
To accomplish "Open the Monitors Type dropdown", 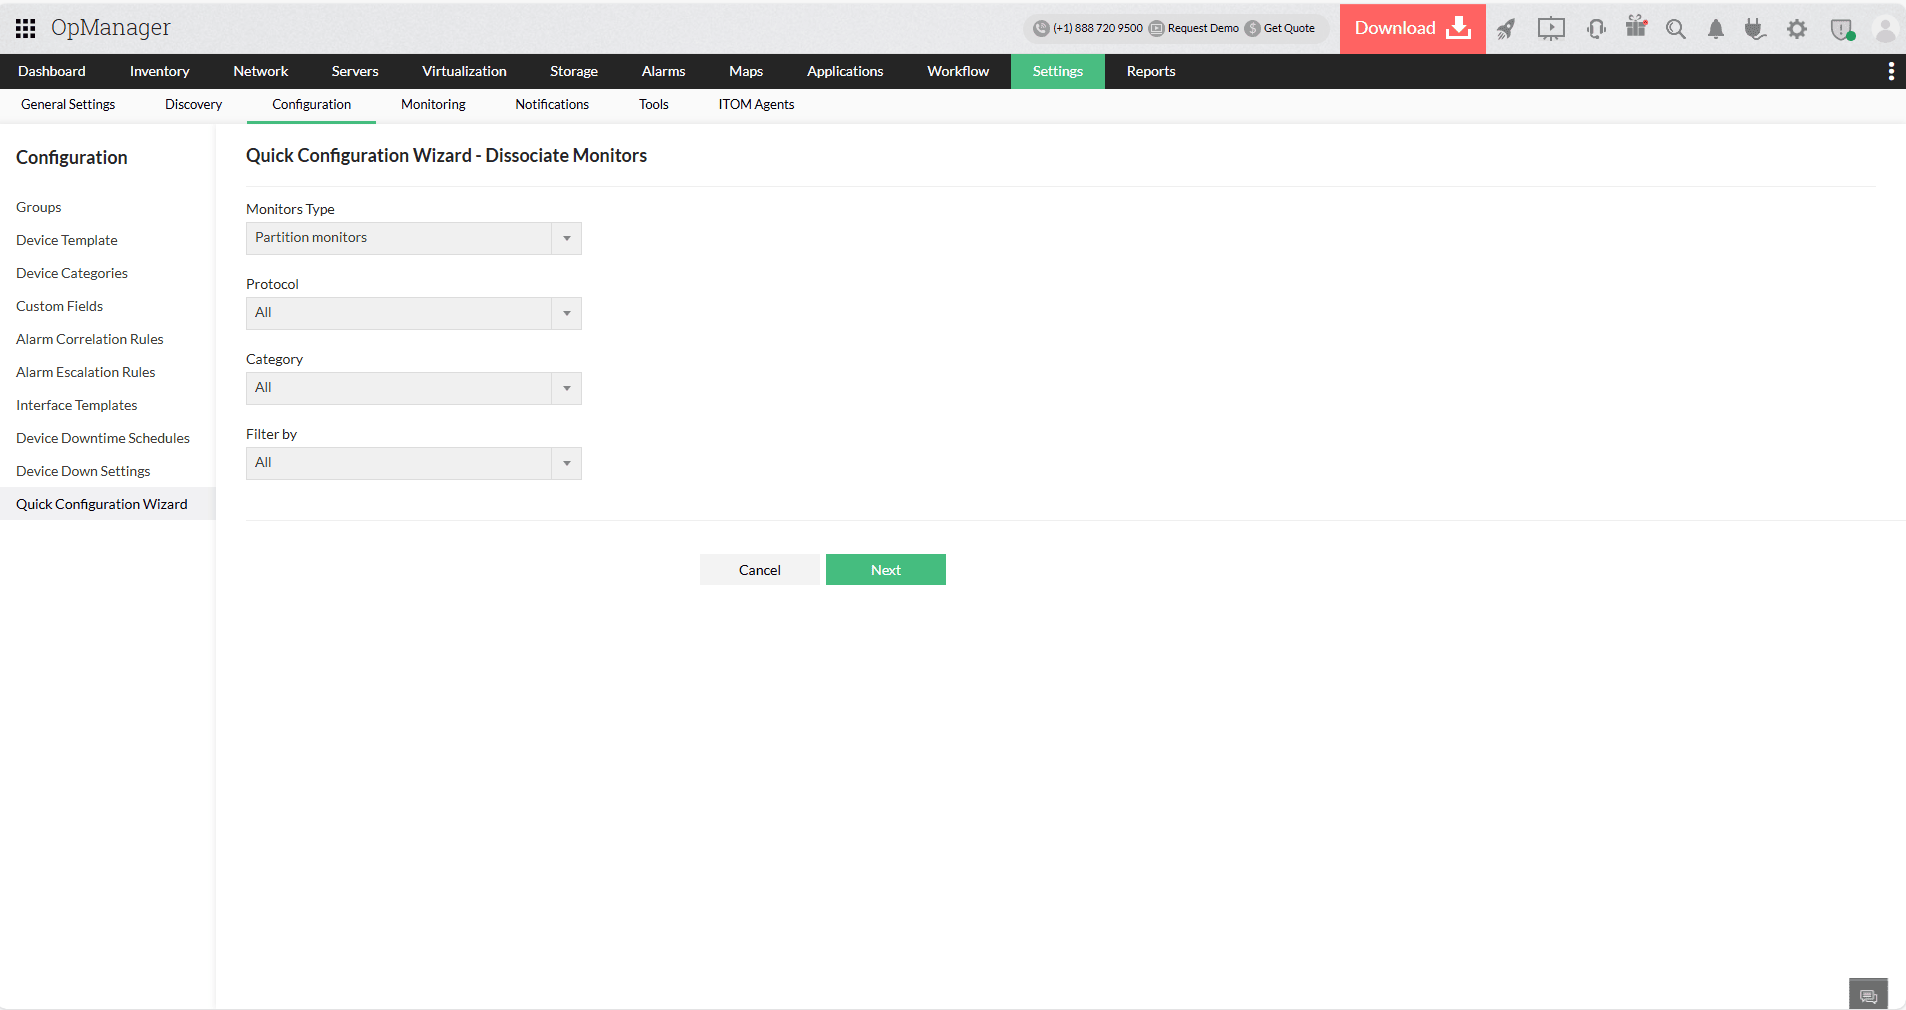I will pos(566,238).
